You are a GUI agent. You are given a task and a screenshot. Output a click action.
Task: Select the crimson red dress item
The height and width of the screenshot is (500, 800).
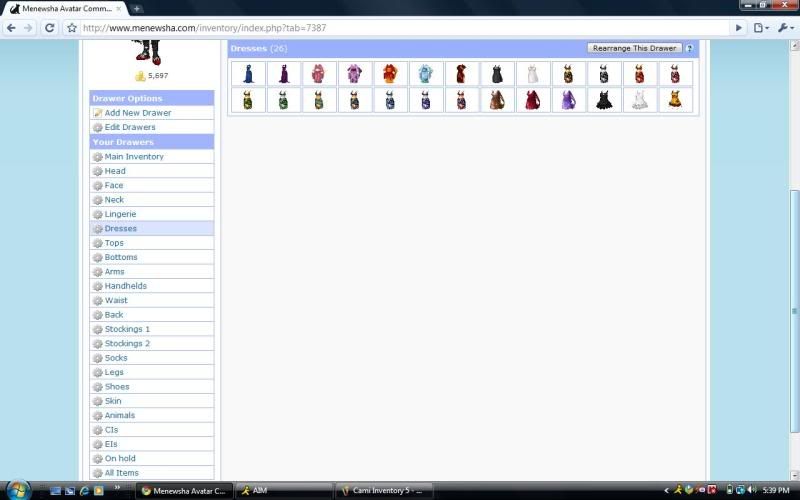coord(533,100)
